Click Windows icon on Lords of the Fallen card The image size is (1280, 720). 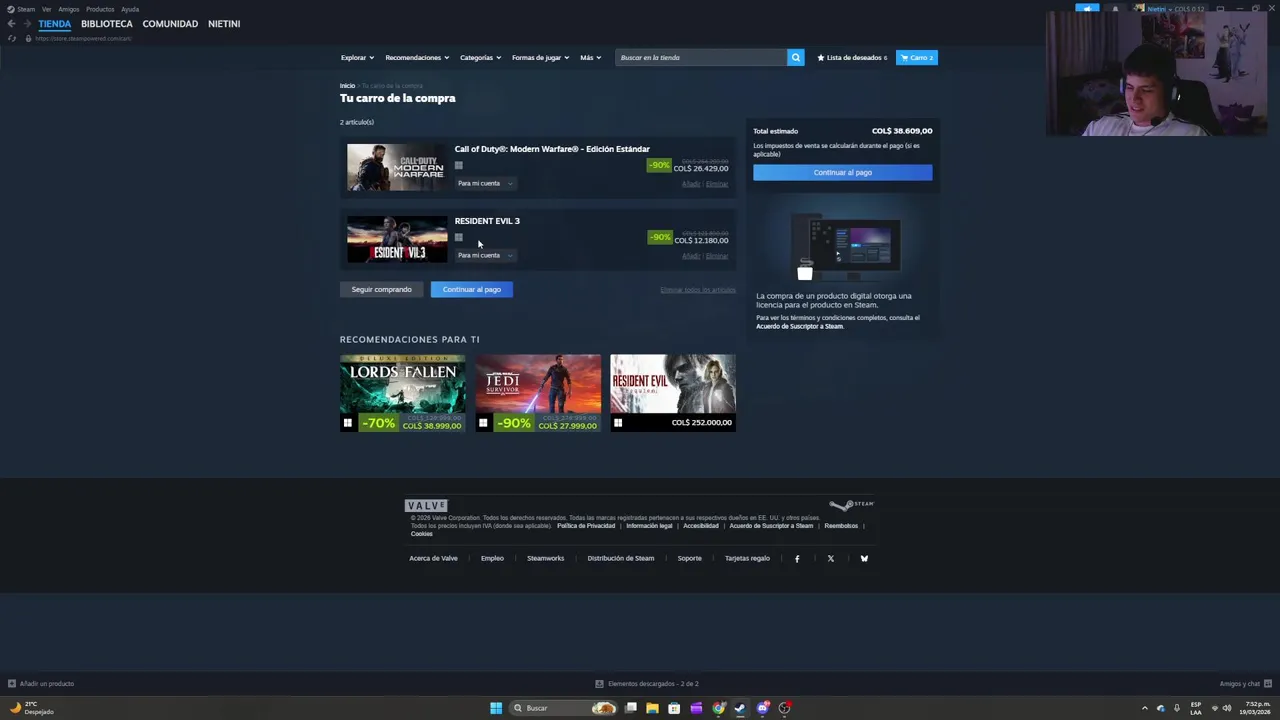coord(348,423)
